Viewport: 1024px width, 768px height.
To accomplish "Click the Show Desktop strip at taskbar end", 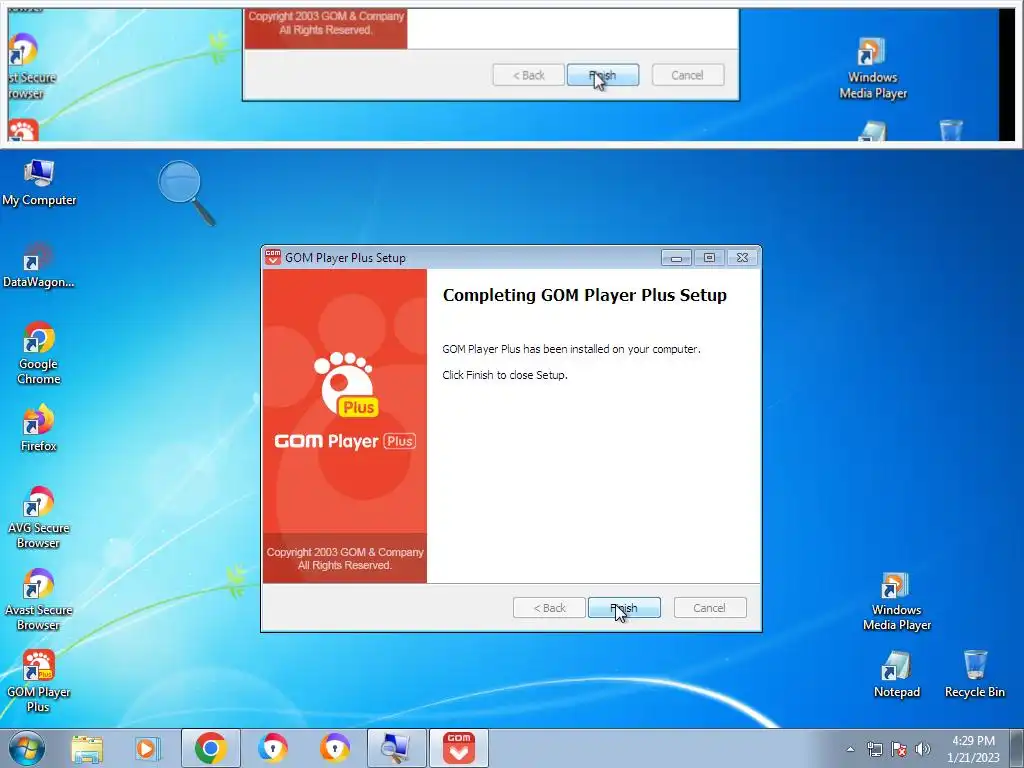I will point(1017,748).
